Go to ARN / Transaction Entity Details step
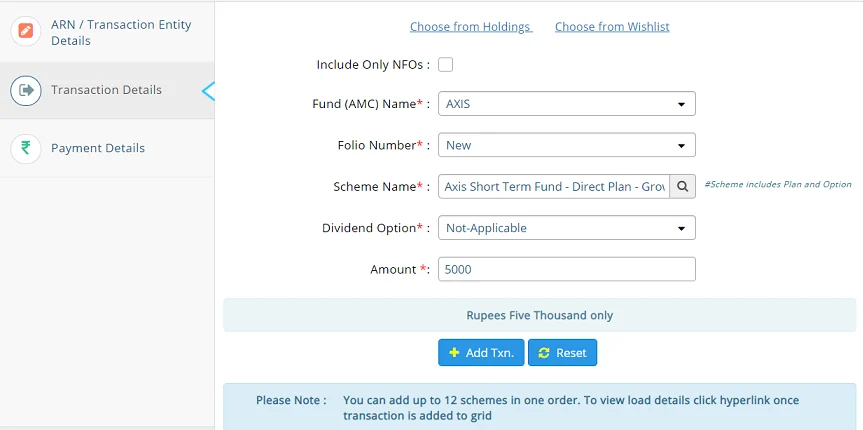Image resolution: width=863 pixels, height=430 pixels. (x=121, y=32)
